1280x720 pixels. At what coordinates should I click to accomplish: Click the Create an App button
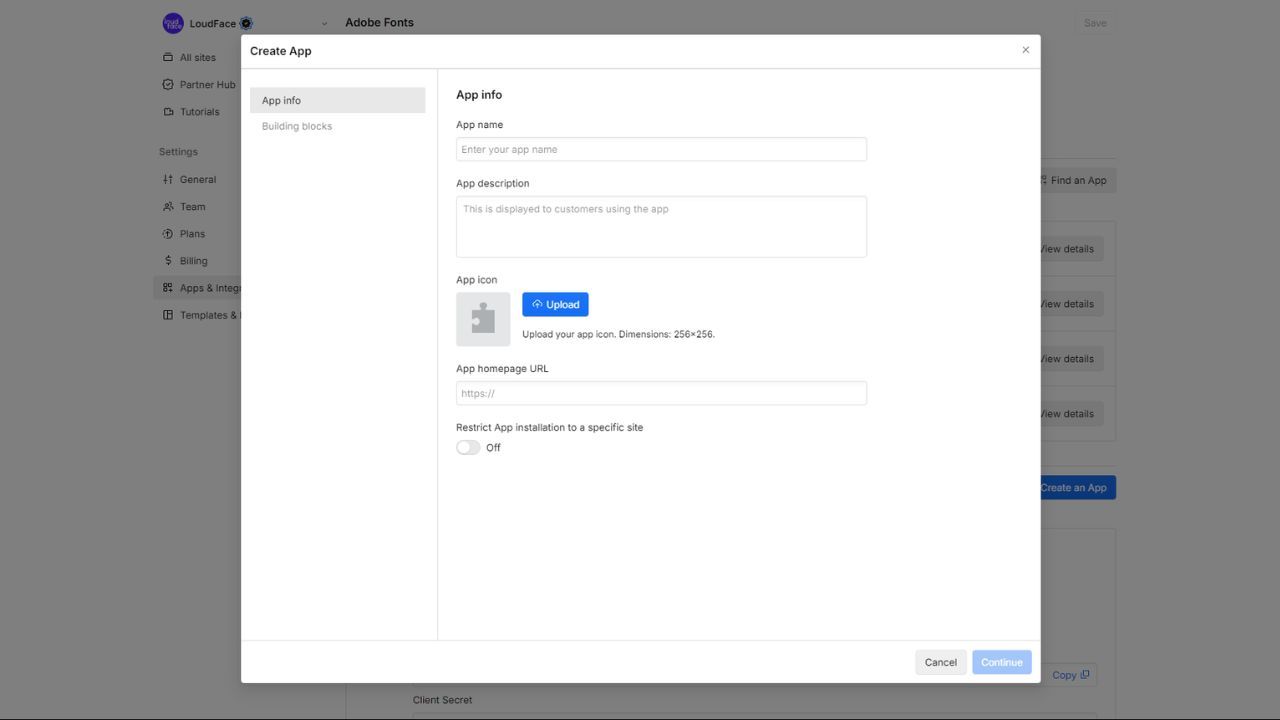1073,487
